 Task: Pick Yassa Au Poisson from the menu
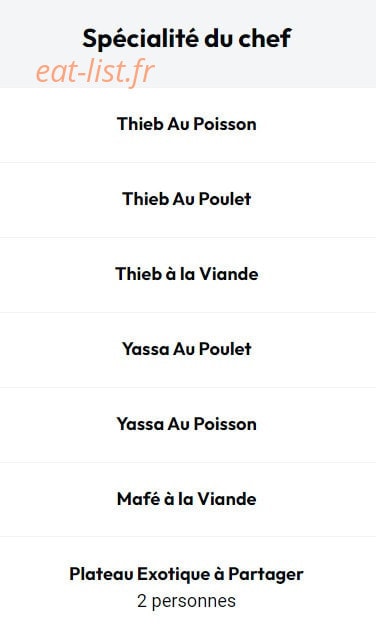[x=187, y=424]
